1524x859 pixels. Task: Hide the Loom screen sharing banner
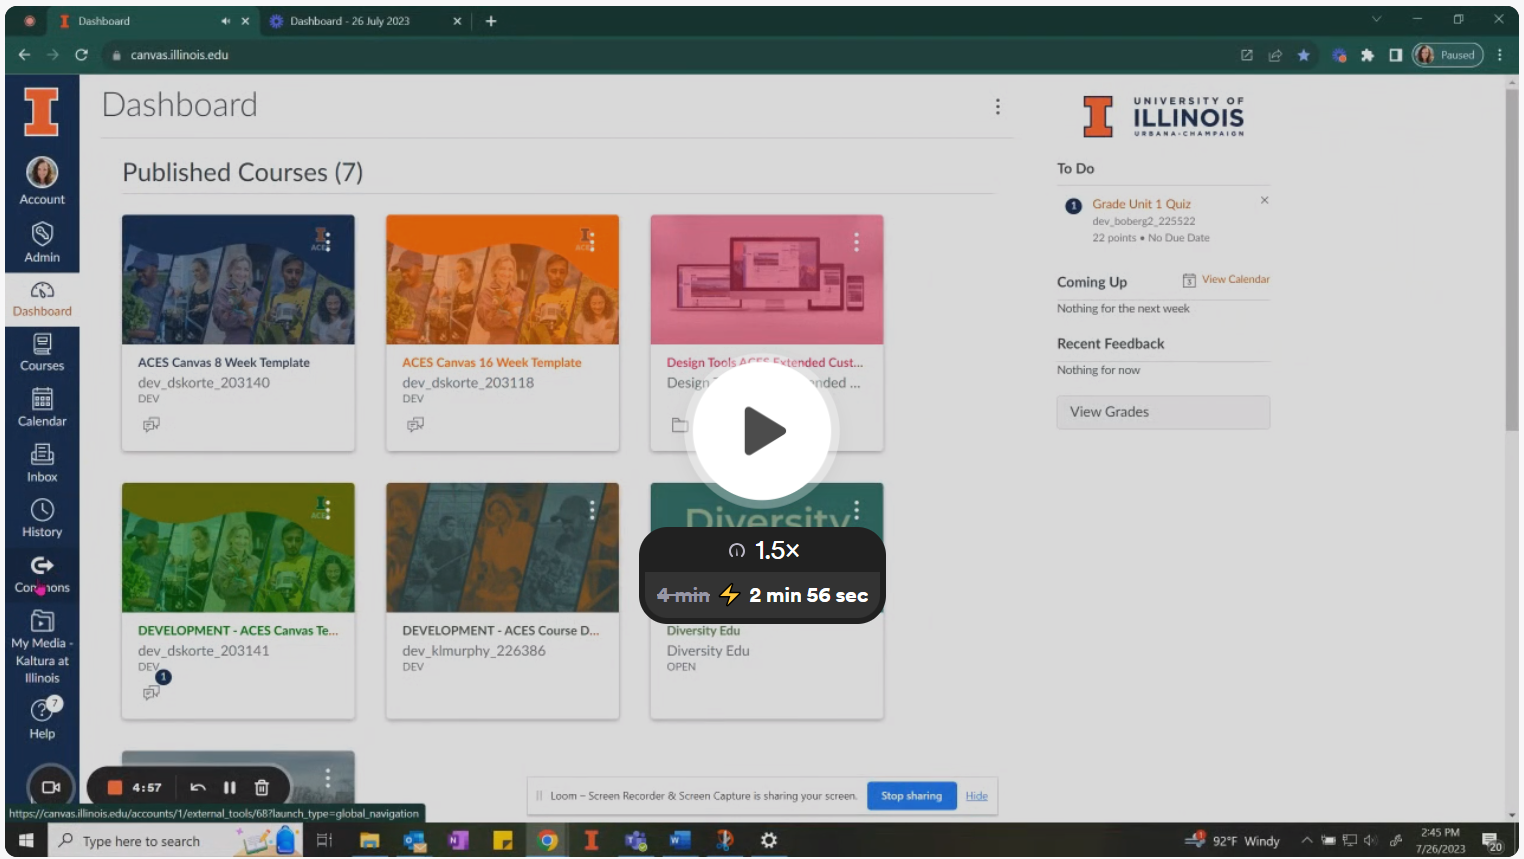click(977, 796)
